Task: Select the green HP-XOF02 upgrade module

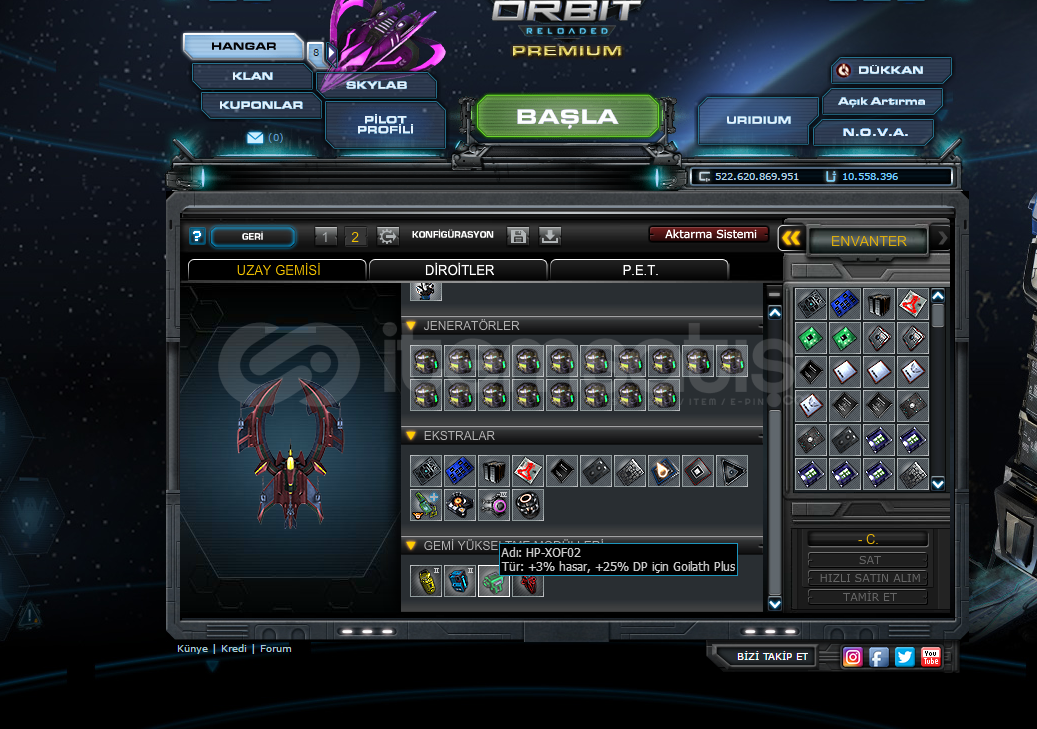Action: [494, 582]
